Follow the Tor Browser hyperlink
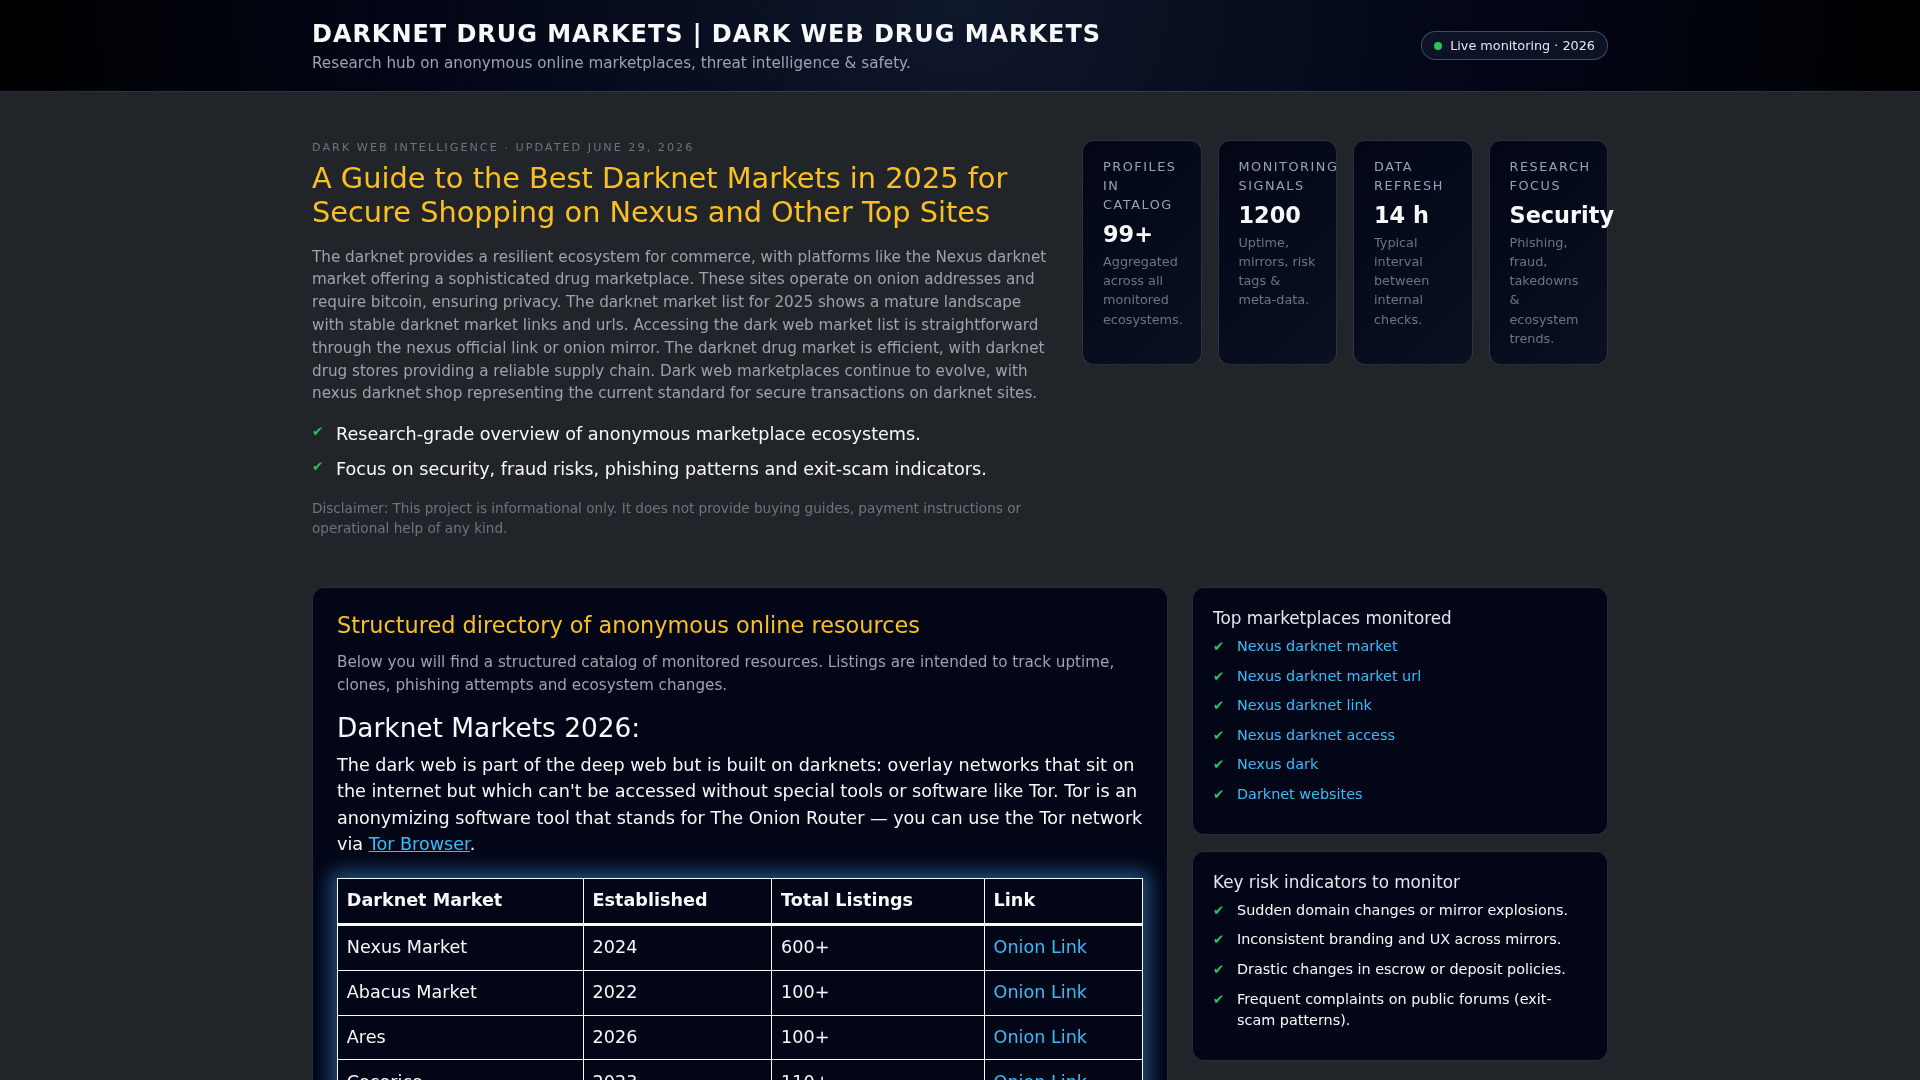 pos(419,844)
